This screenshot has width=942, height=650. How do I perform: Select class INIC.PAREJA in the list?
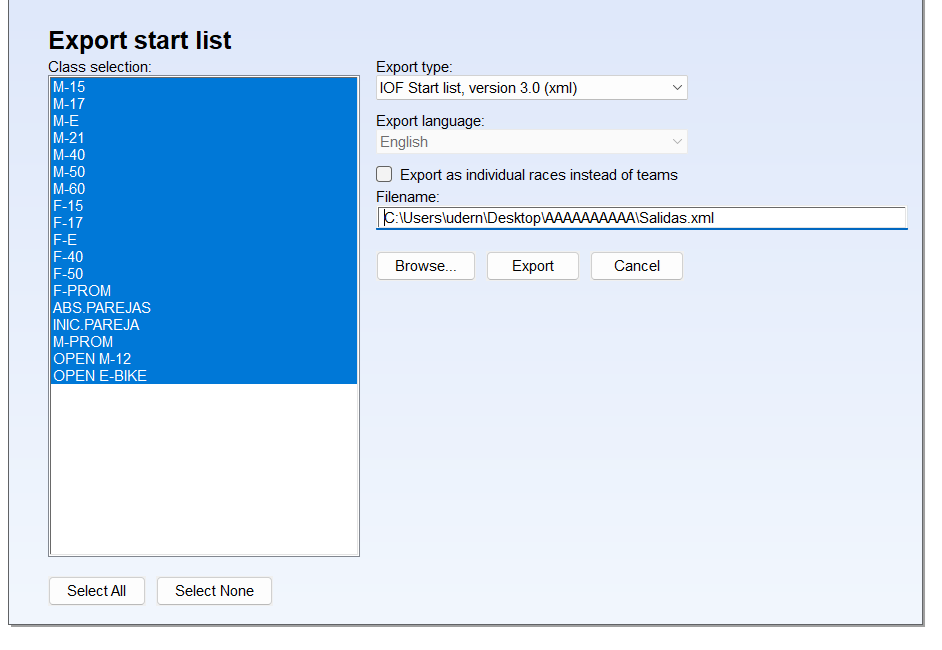click(204, 325)
